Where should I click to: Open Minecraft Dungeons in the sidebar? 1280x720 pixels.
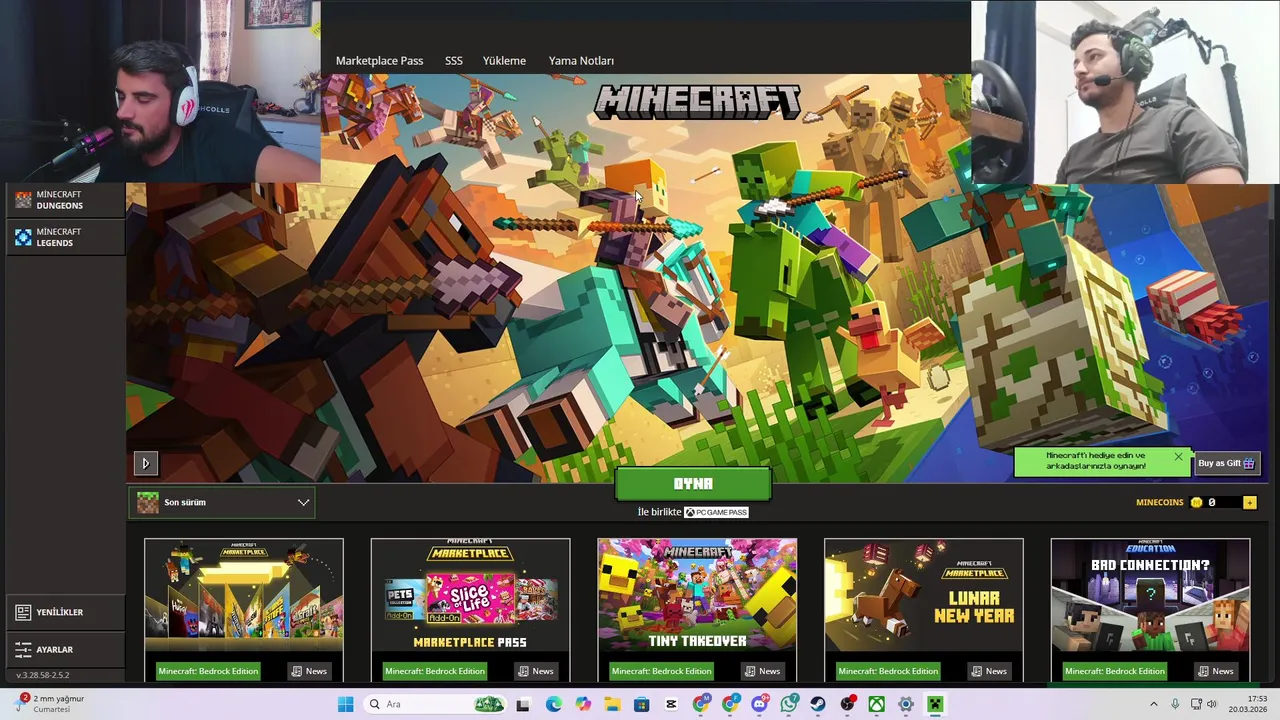point(64,200)
